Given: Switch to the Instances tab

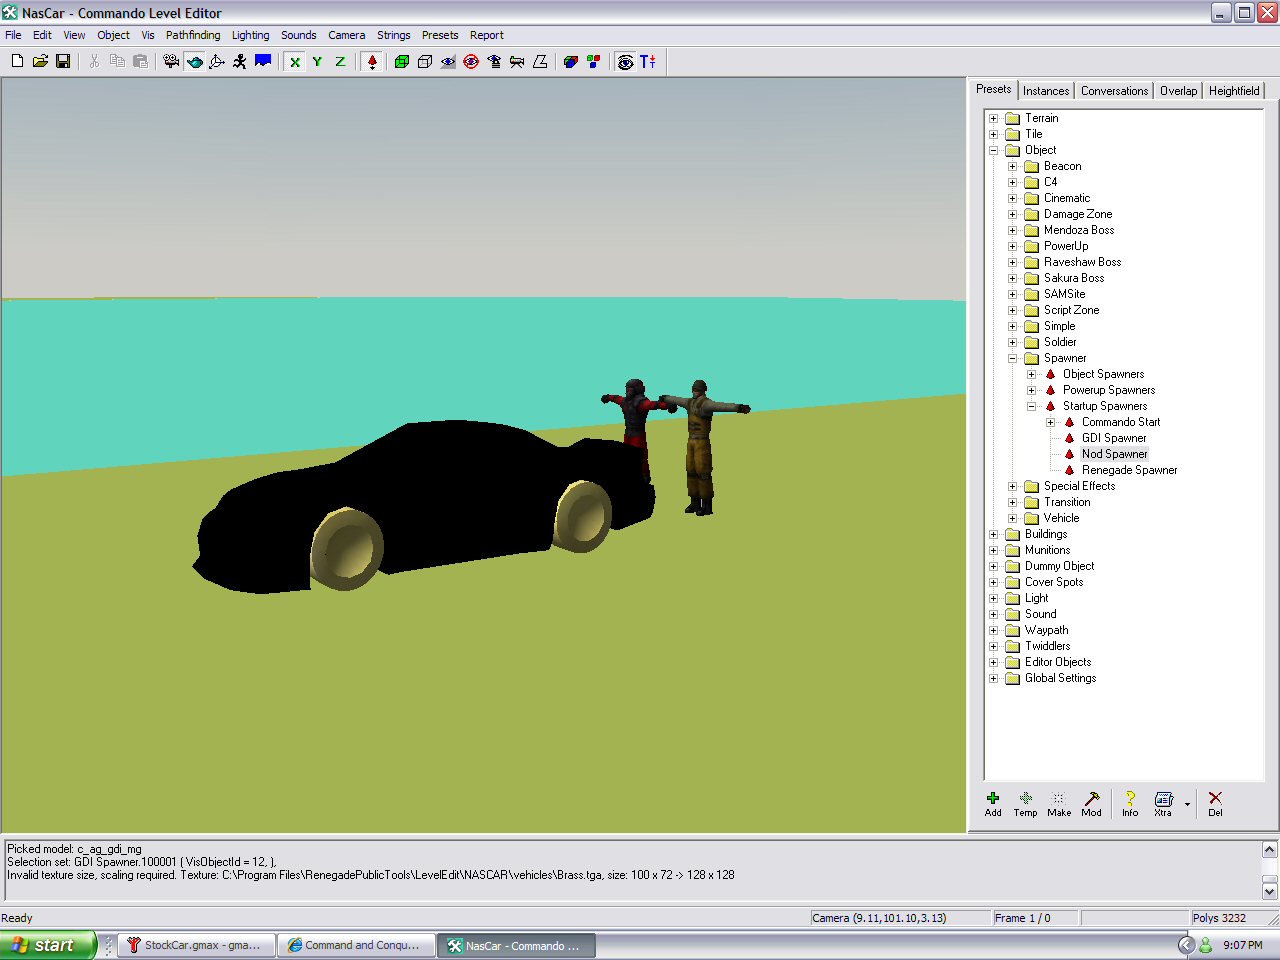Looking at the screenshot, I should click(1046, 91).
